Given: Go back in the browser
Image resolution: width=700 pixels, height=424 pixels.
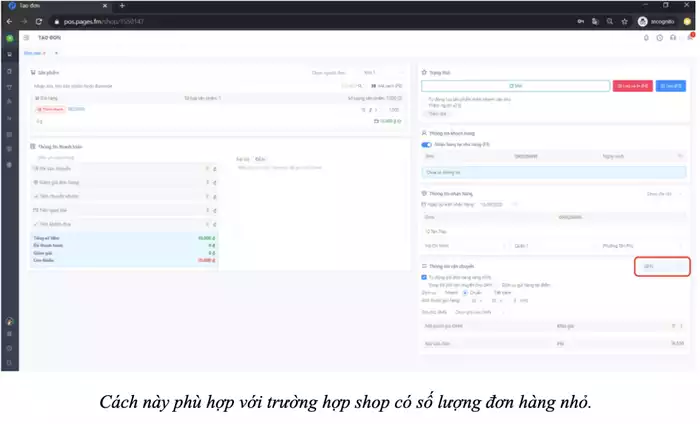Looking at the screenshot, I should click(x=9, y=21).
